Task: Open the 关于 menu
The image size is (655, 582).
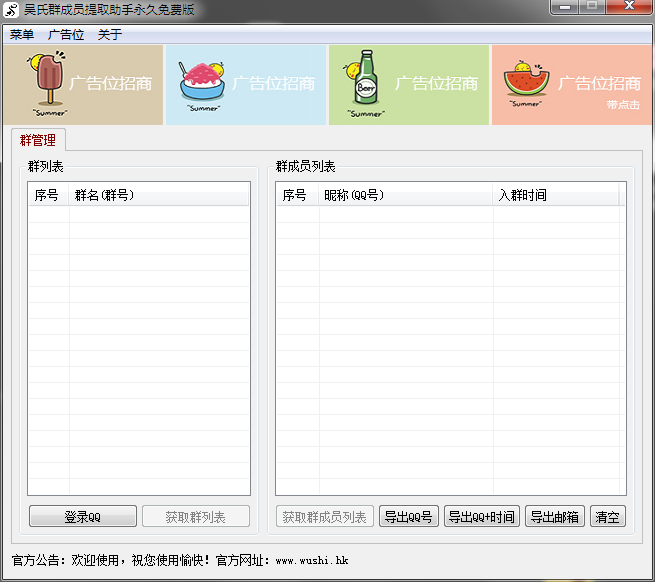Action: [110, 34]
